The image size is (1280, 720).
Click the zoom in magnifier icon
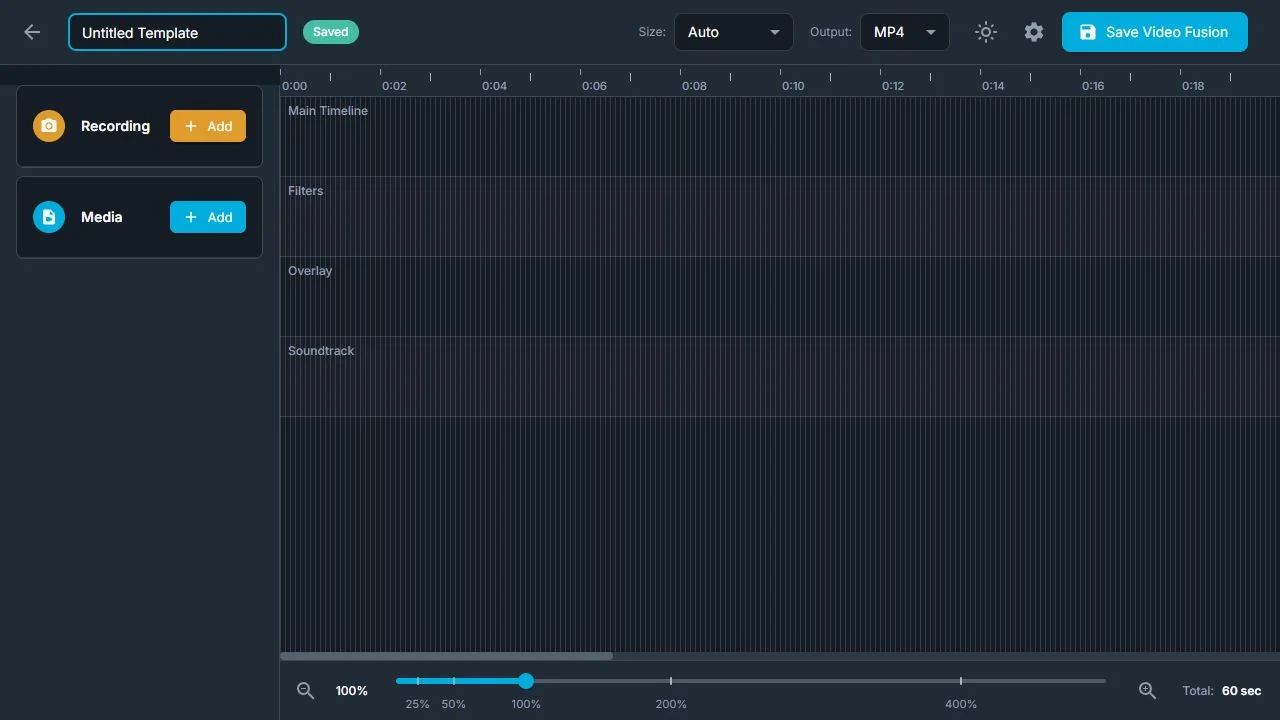pyautogui.click(x=1148, y=690)
